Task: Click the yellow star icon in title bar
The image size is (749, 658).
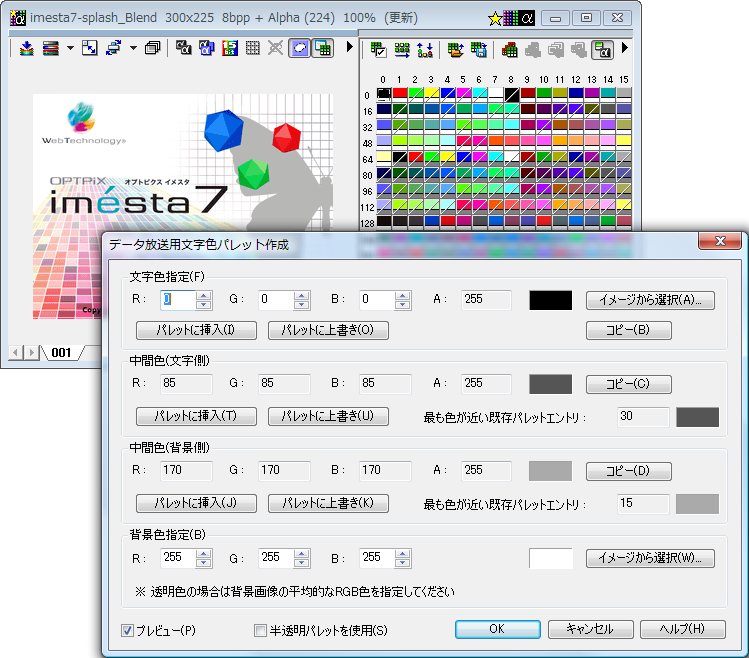Action: [x=495, y=19]
